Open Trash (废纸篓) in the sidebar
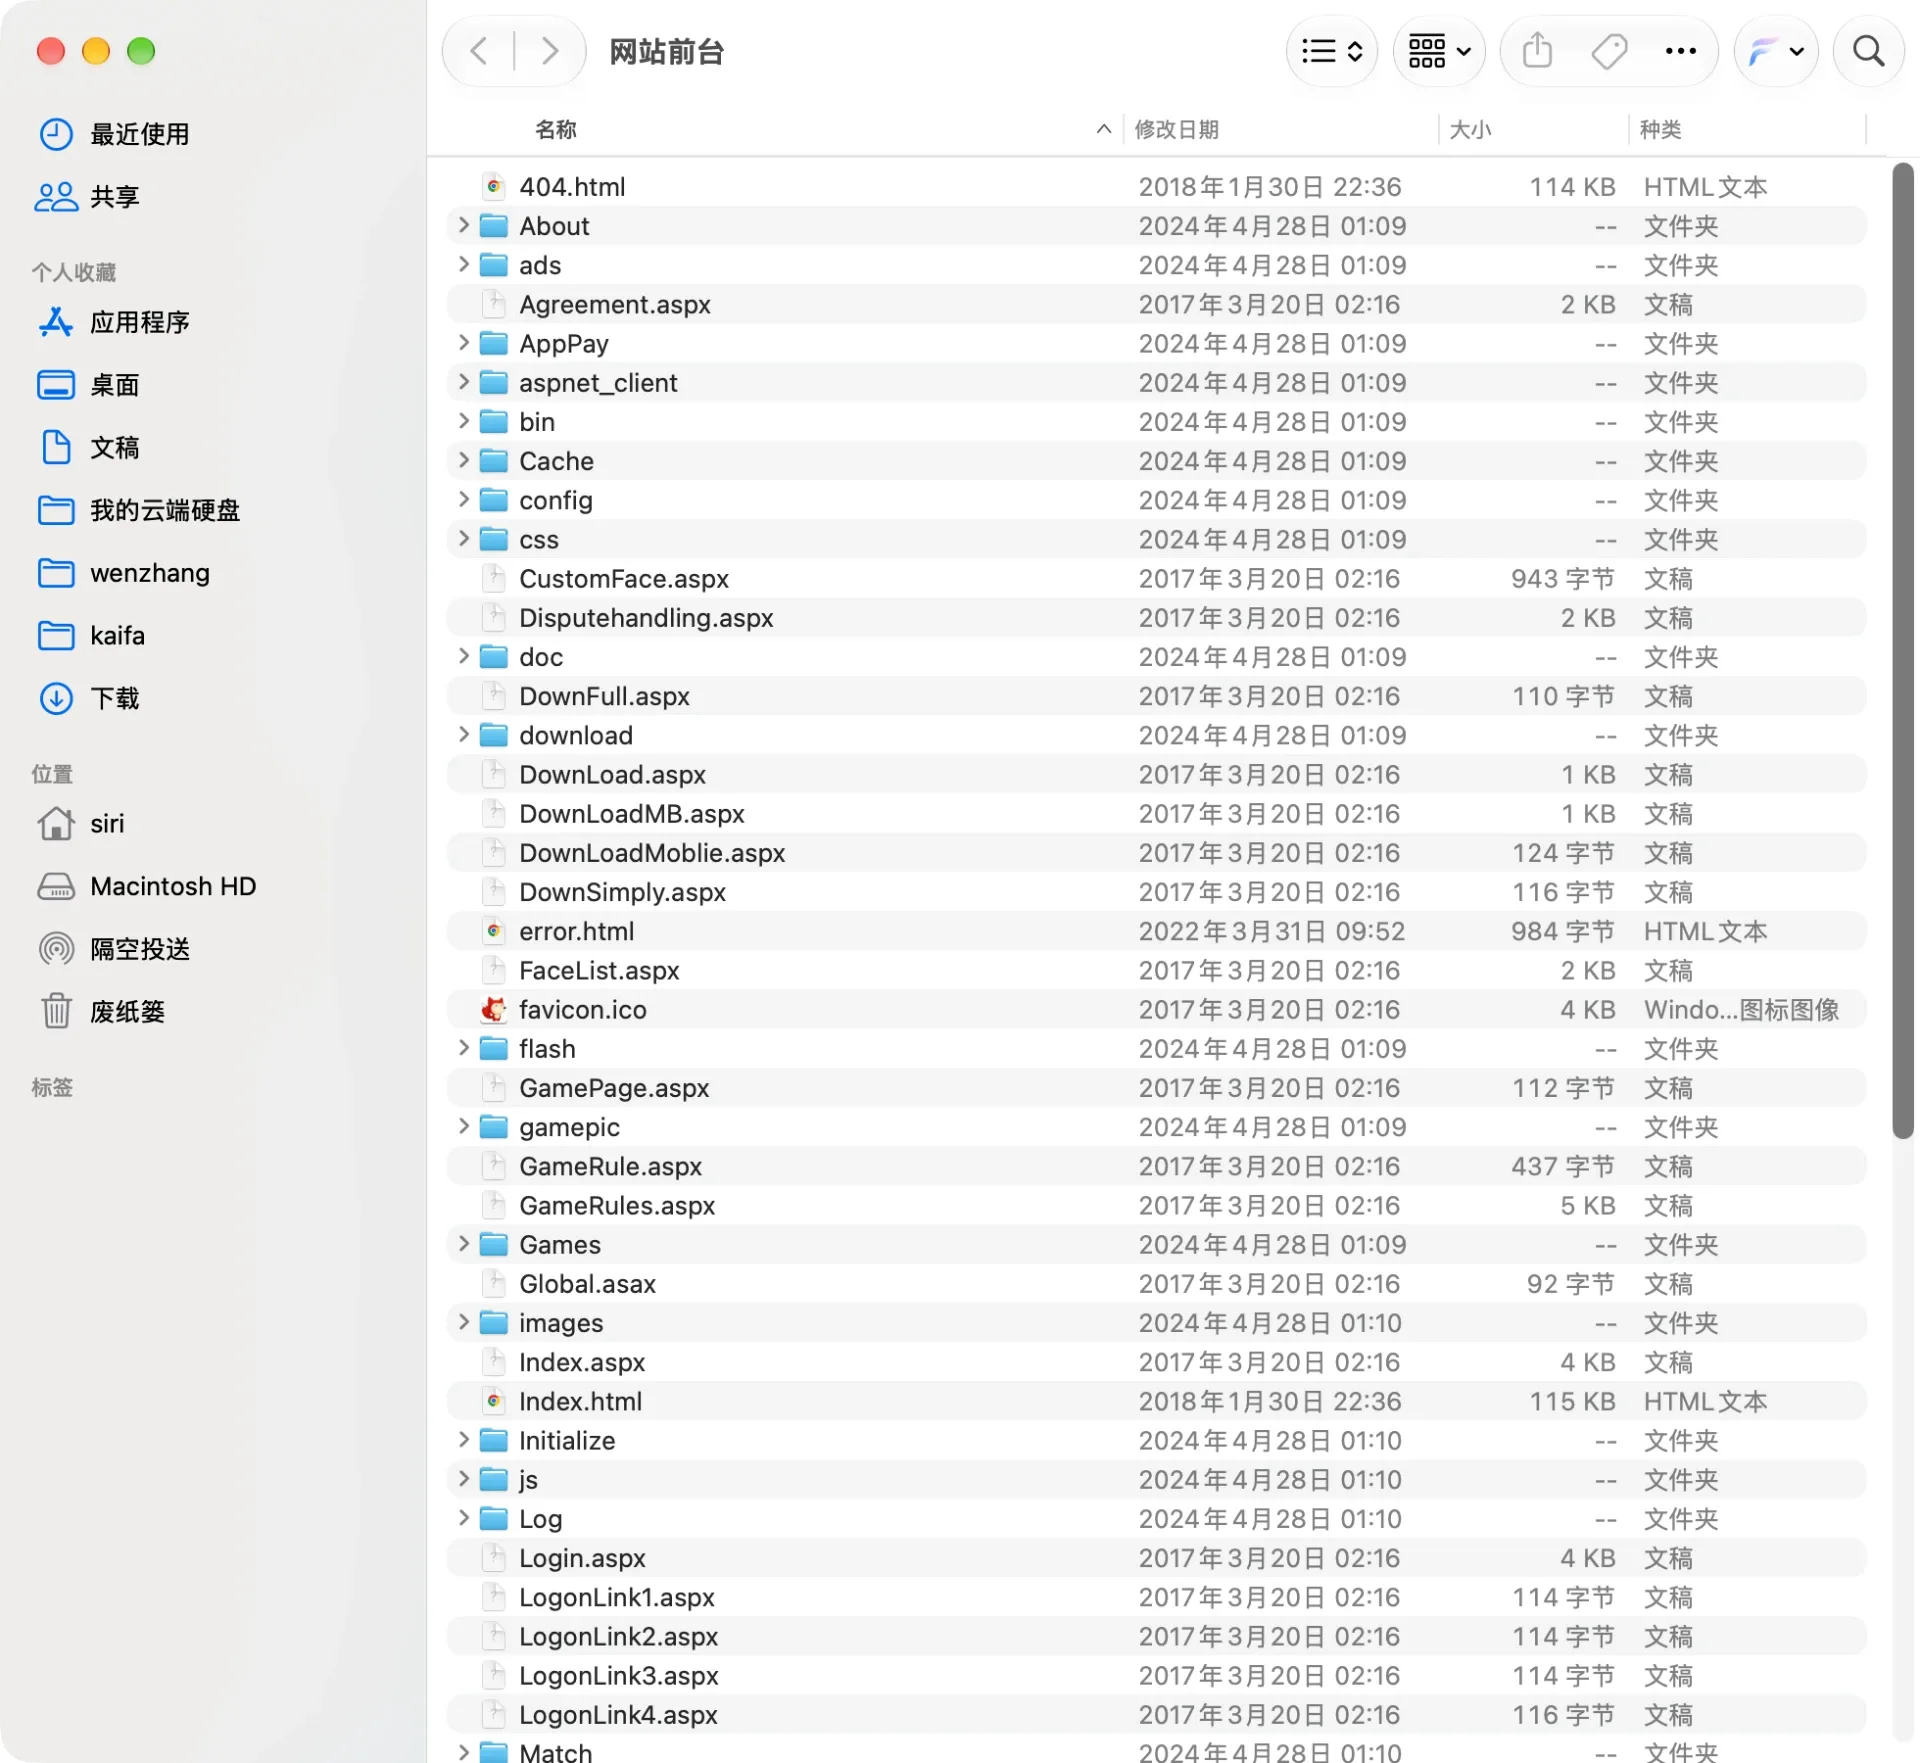This screenshot has width=1920, height=1763. tap(102, 1012)
